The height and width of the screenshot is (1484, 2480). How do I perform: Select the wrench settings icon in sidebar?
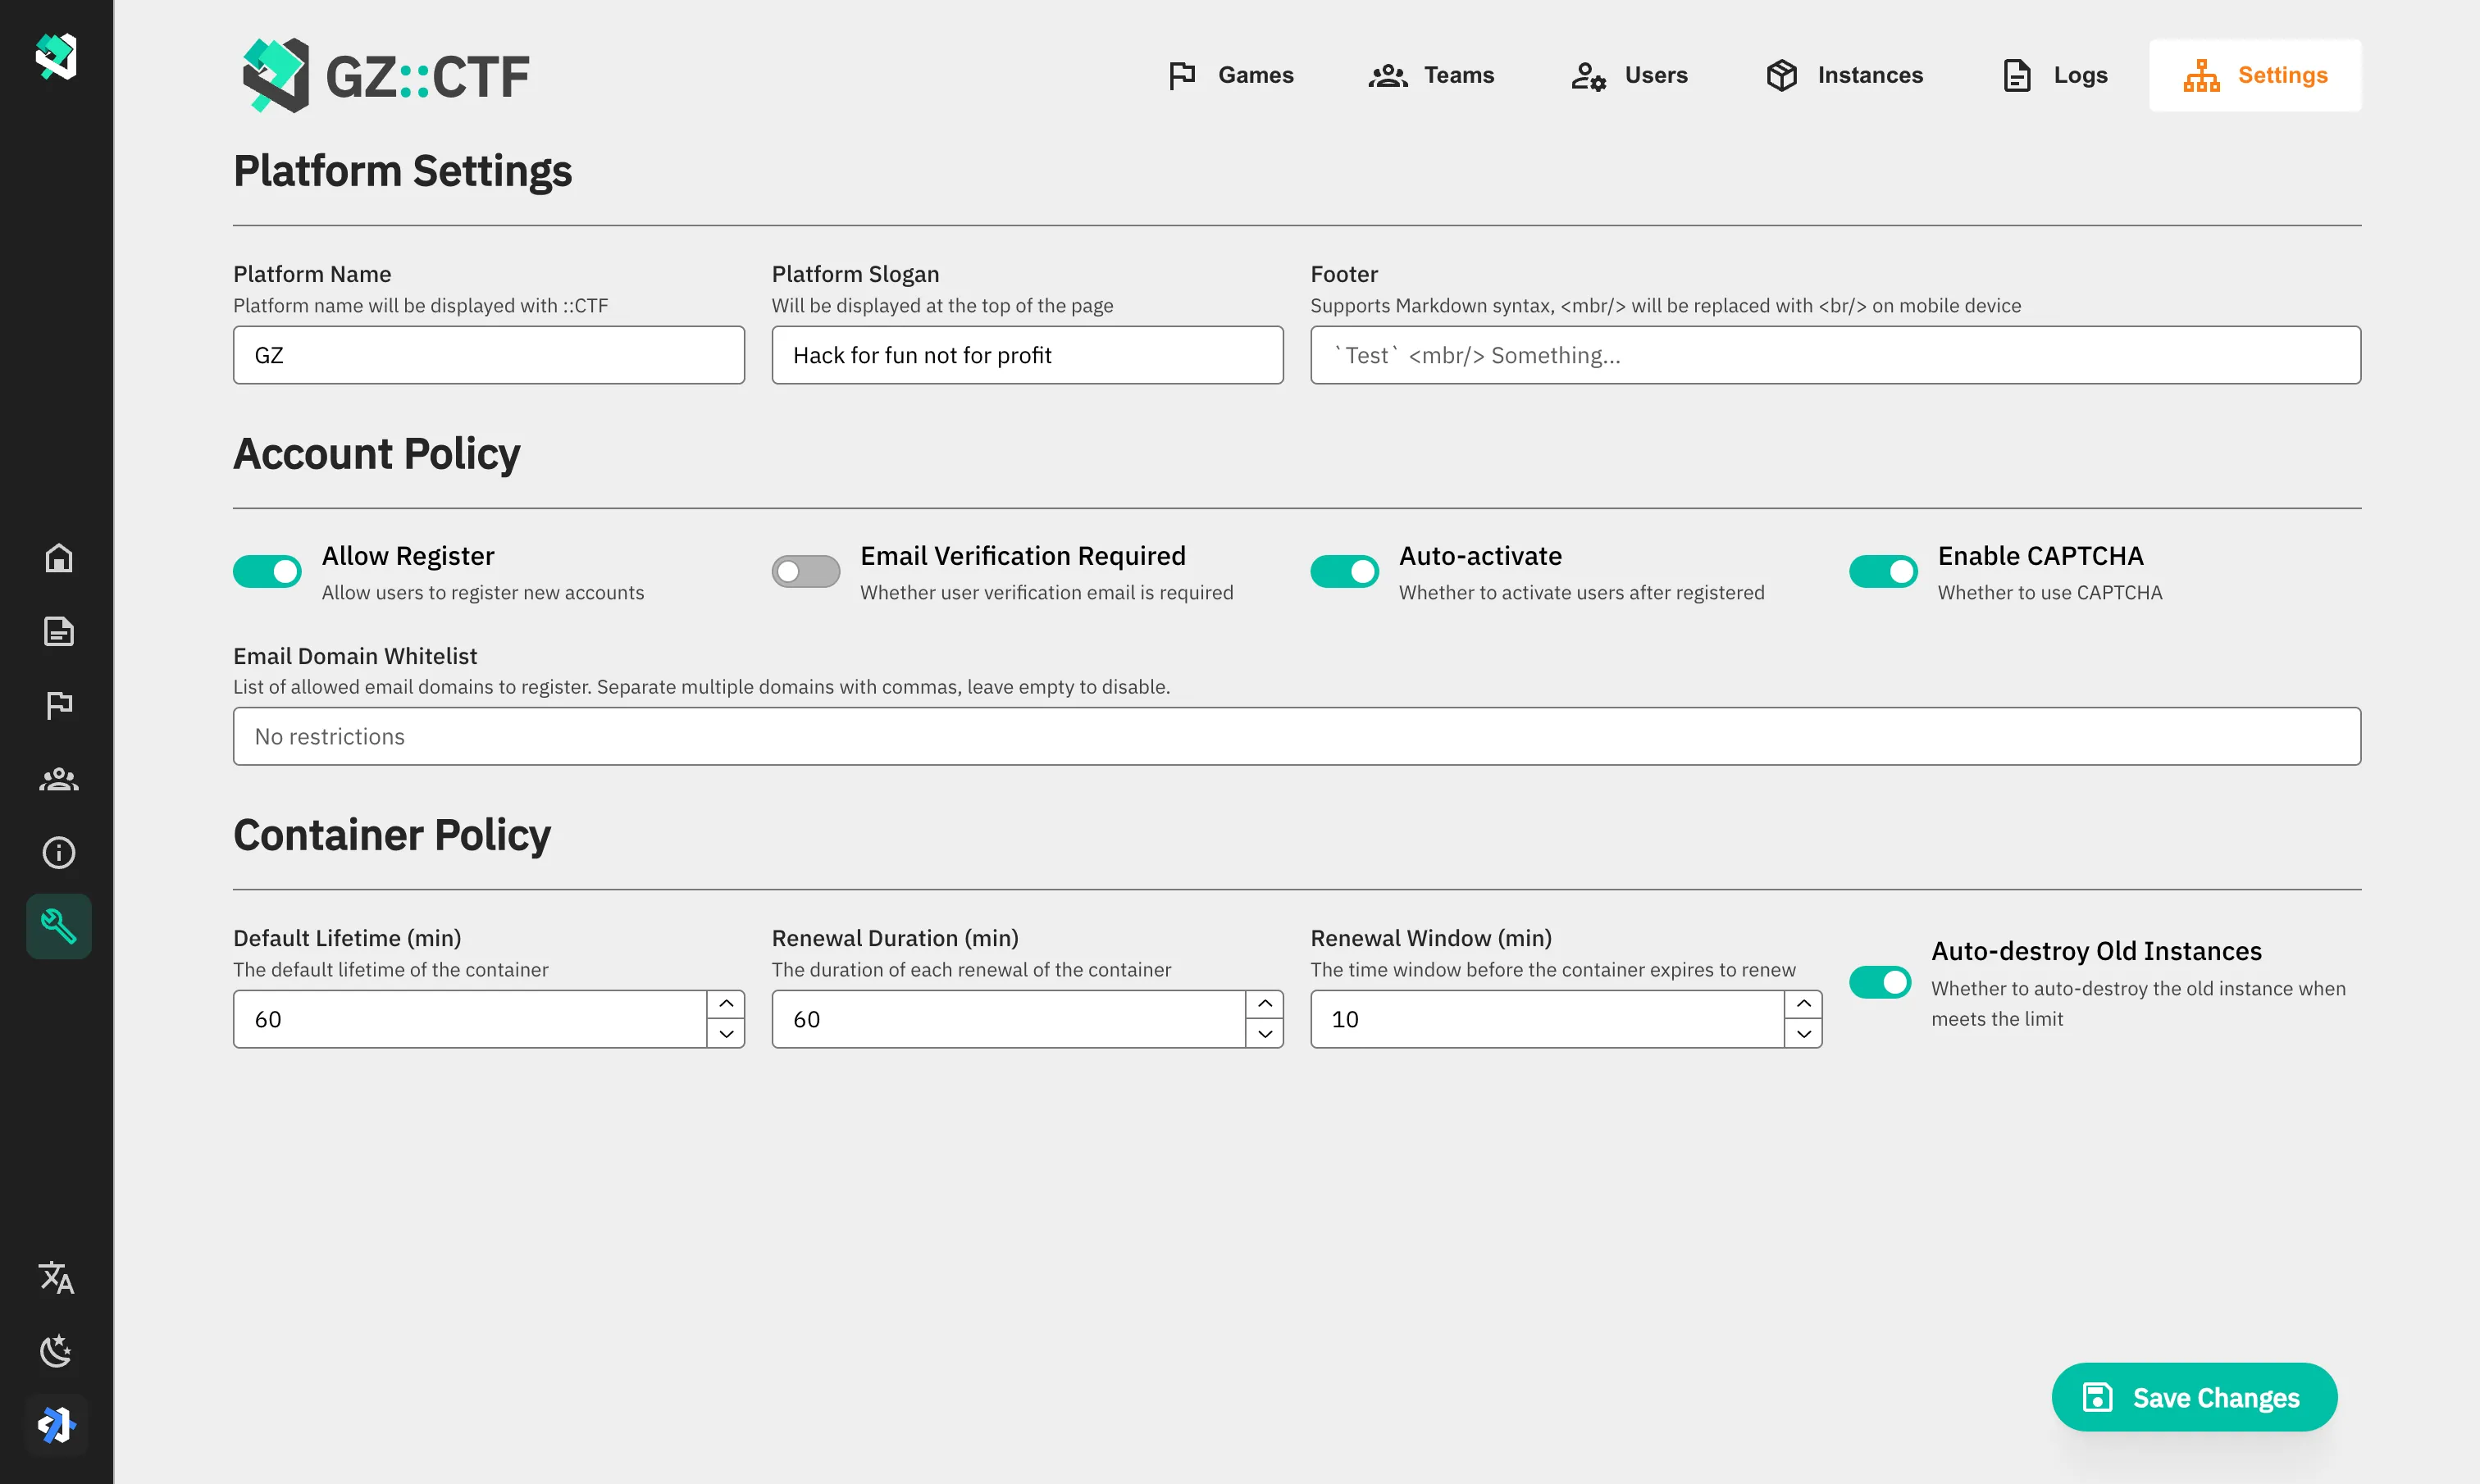(58, 926)
